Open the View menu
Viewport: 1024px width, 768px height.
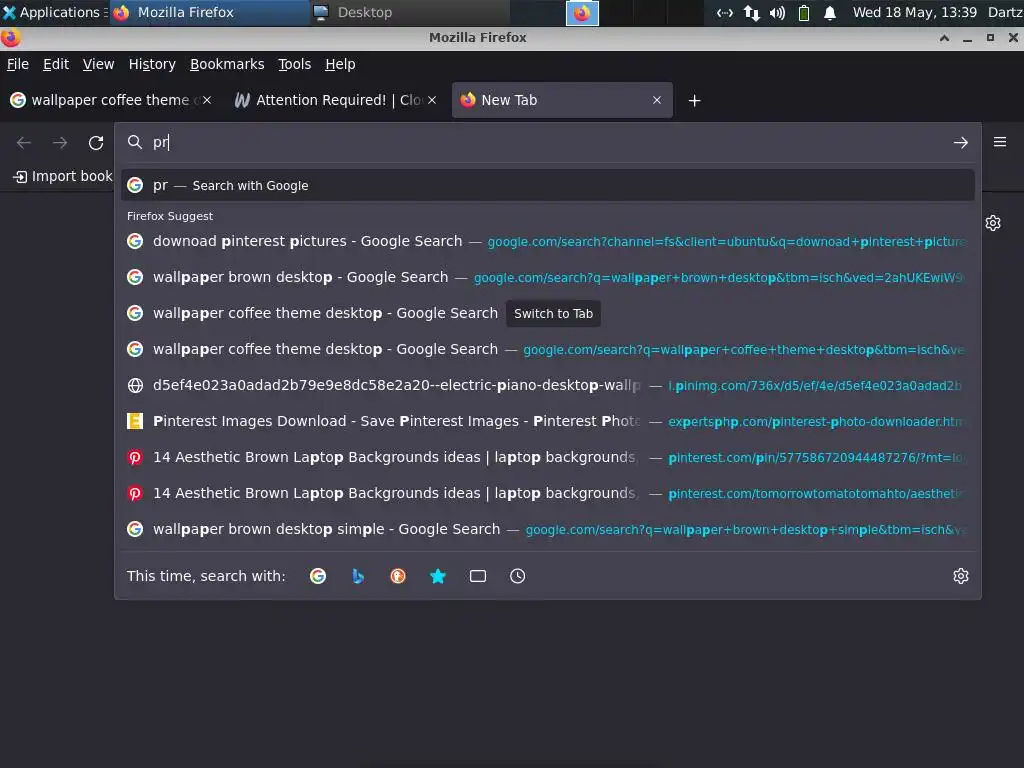click(98, 64)
